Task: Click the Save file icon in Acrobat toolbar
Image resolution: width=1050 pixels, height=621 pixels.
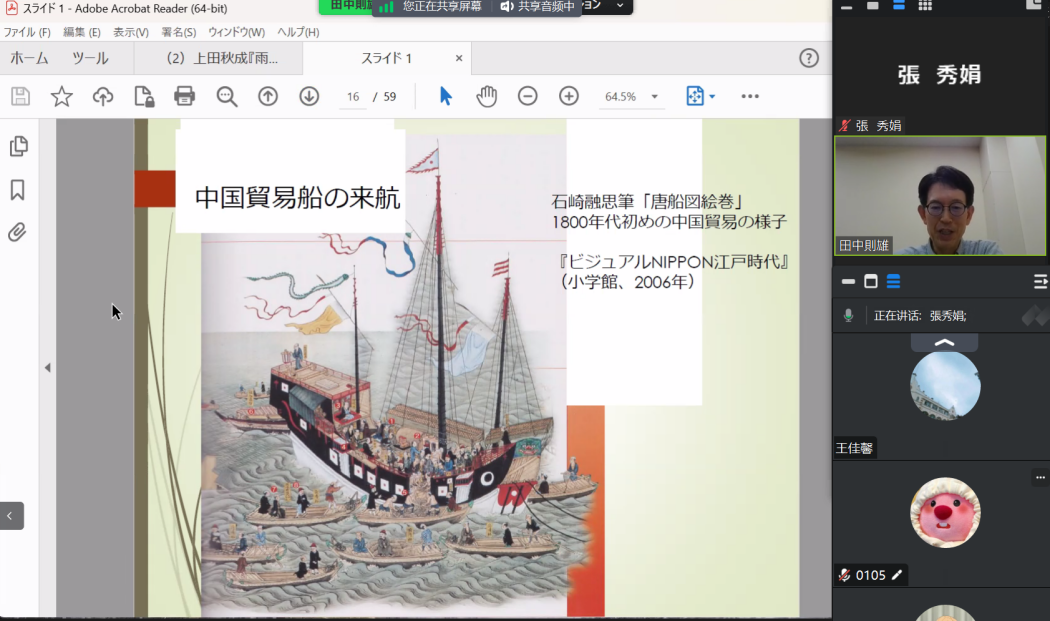Action: coord(21,96)
